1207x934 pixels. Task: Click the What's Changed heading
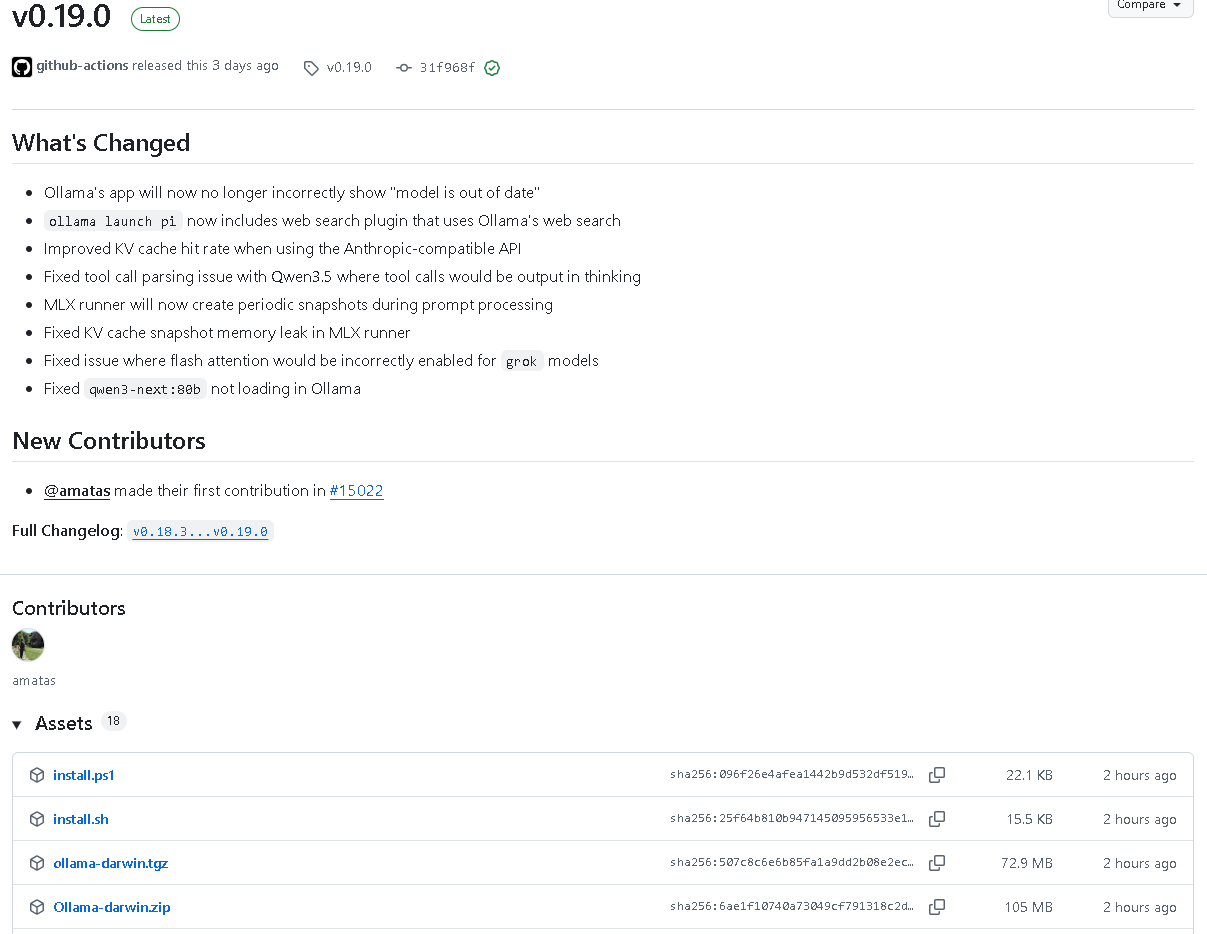coord(101,143)
